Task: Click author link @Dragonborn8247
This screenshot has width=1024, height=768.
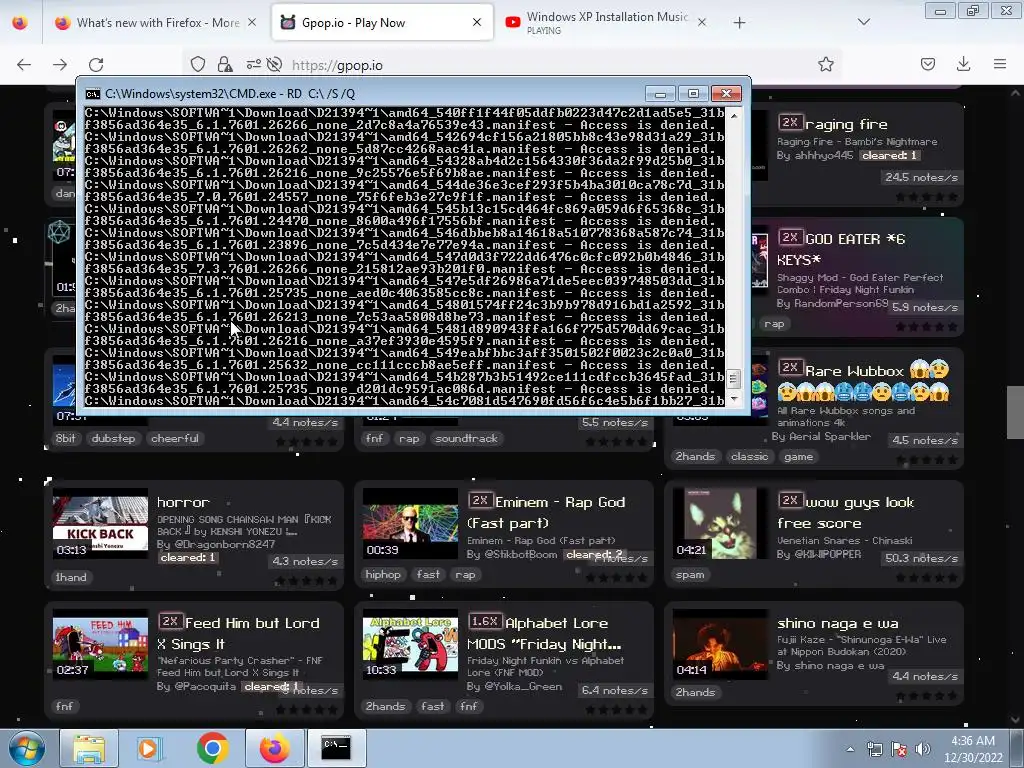Action: pyautogui.click(x=225, y=544)
